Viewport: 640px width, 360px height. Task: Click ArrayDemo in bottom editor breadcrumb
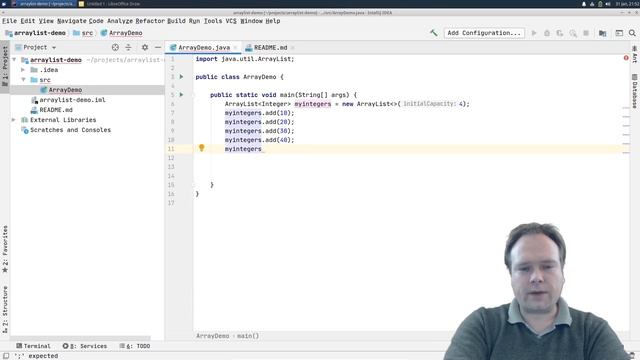click(x=213, y=336)
